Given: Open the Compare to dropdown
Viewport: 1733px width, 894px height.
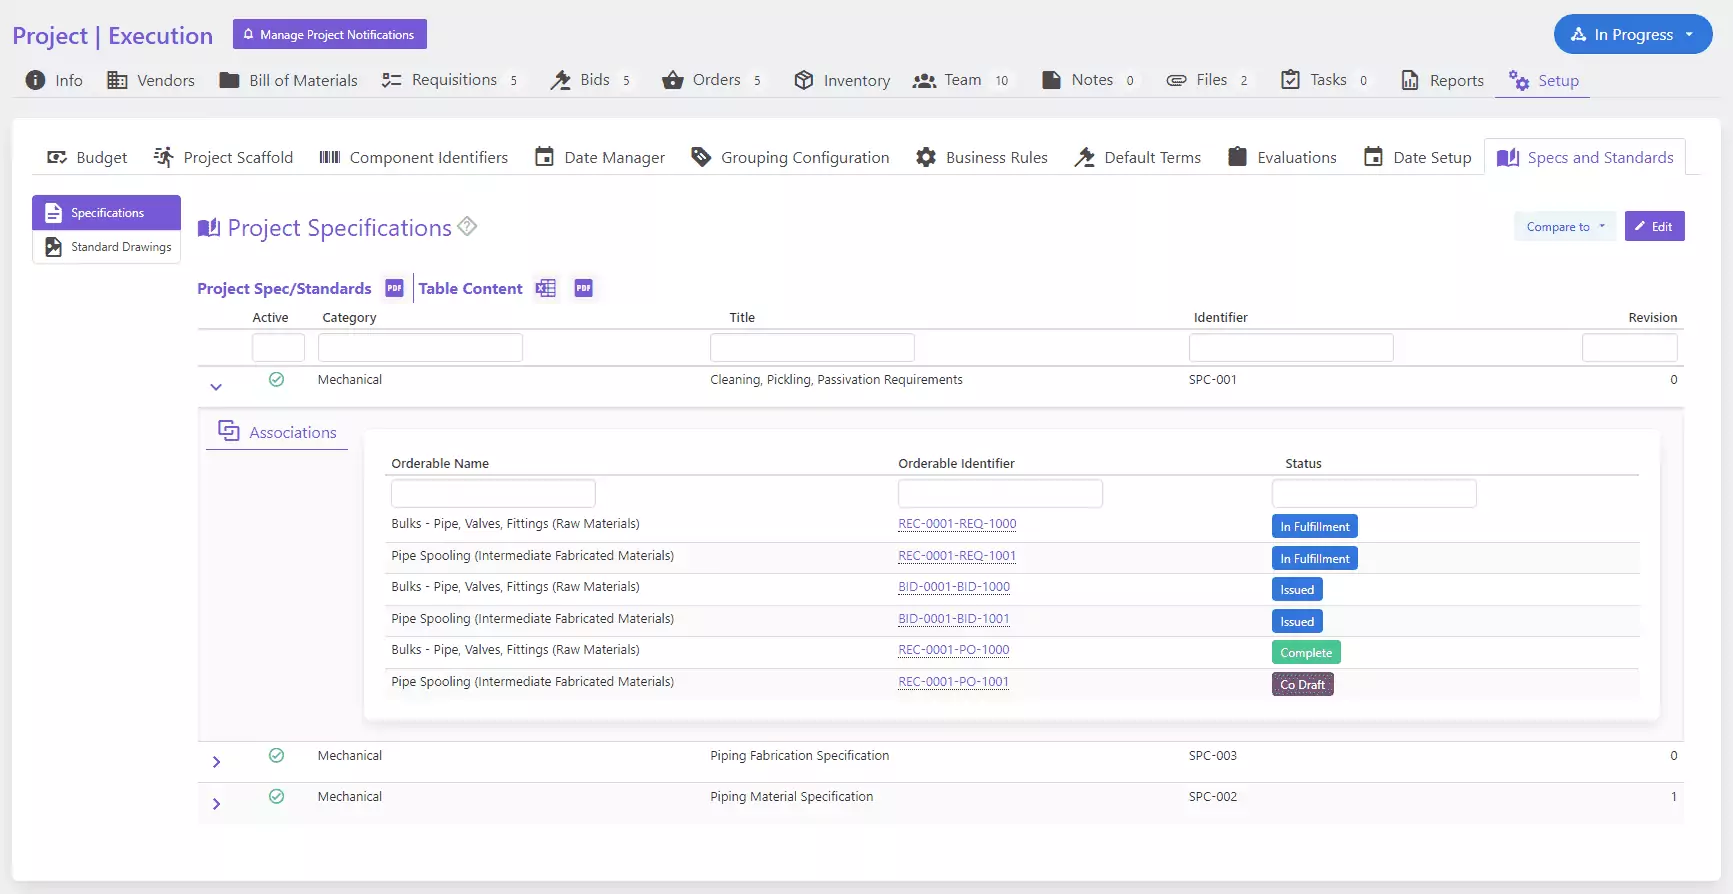Looking at the screenshot, I should [1565, 226].
